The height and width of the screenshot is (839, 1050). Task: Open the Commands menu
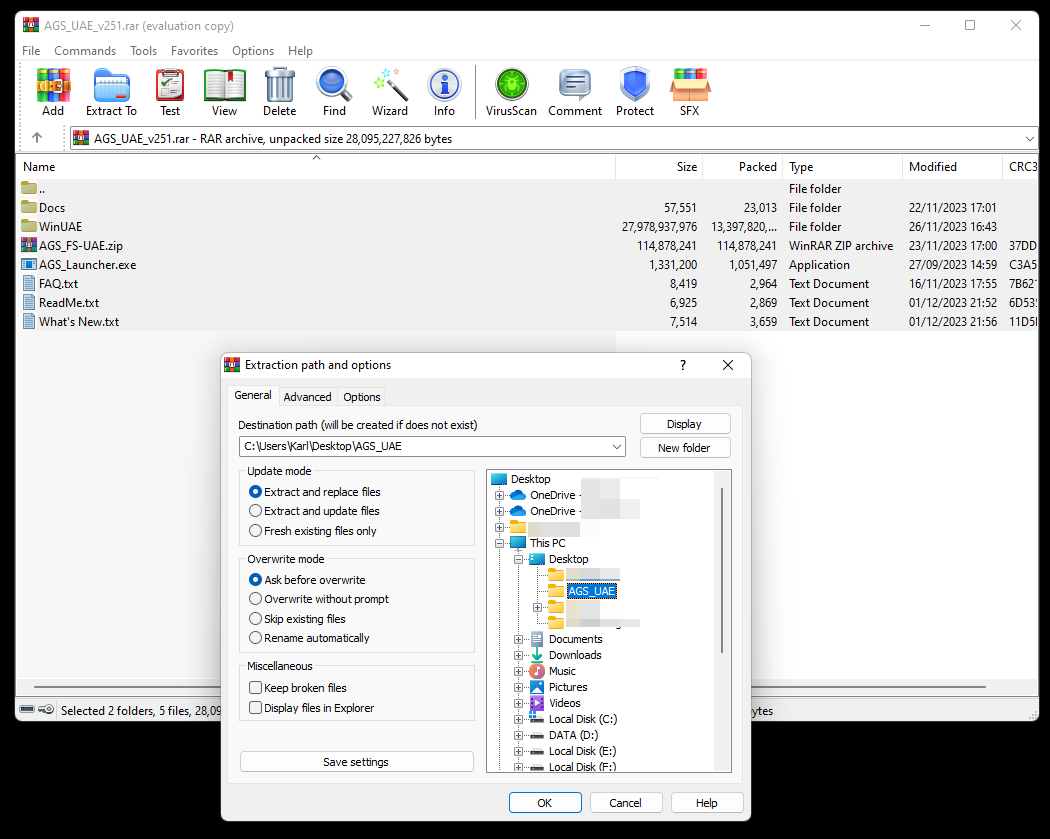click(x=85, y=51)
